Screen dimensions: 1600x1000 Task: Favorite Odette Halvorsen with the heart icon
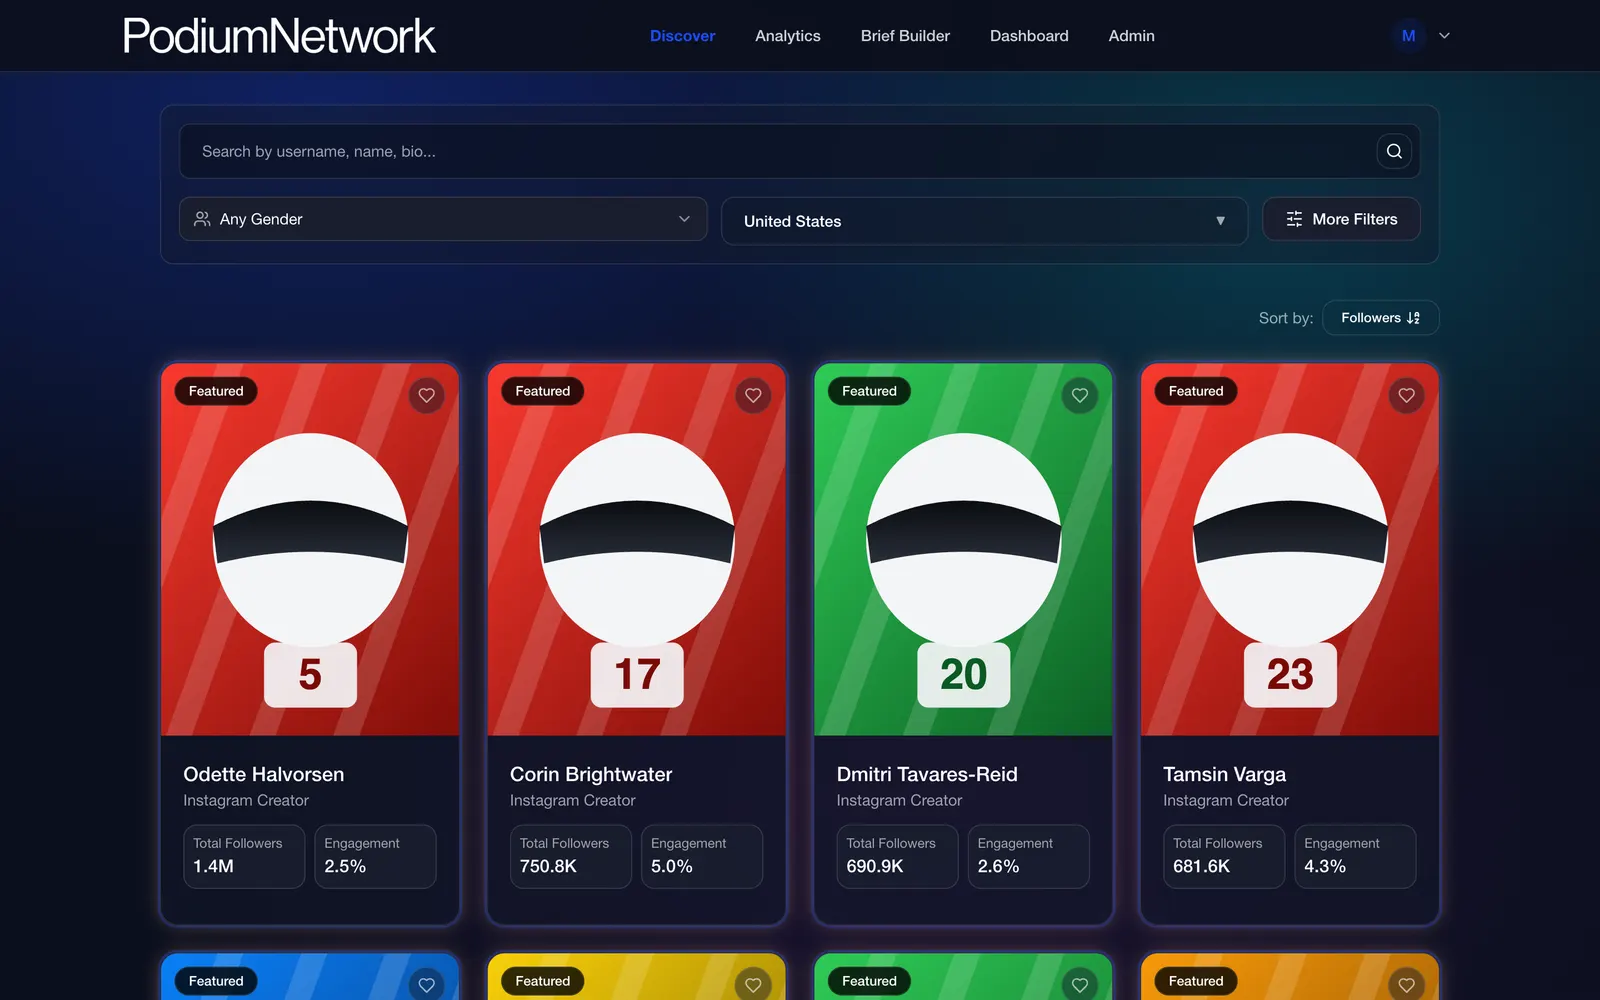click(427, 395)
